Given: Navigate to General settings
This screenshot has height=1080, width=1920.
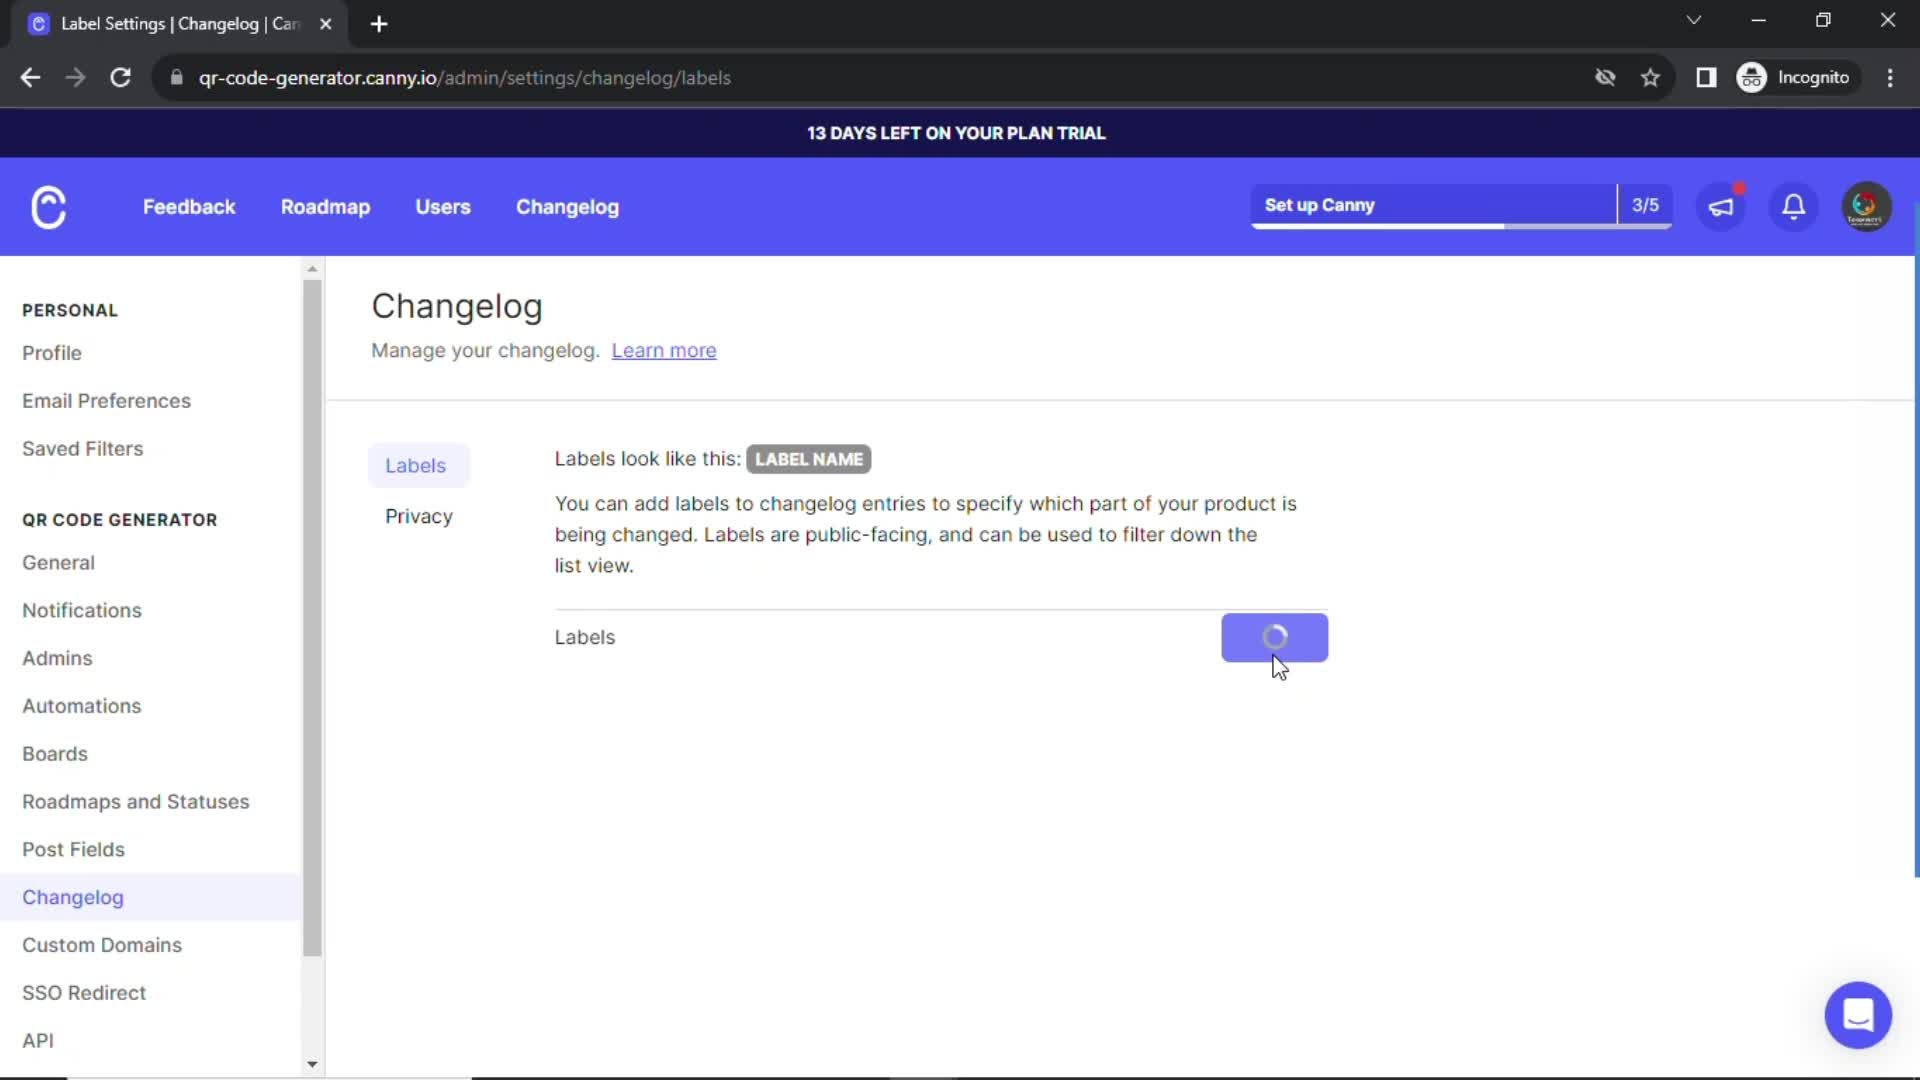Looking at the screenshot, I should coord(58,563).
